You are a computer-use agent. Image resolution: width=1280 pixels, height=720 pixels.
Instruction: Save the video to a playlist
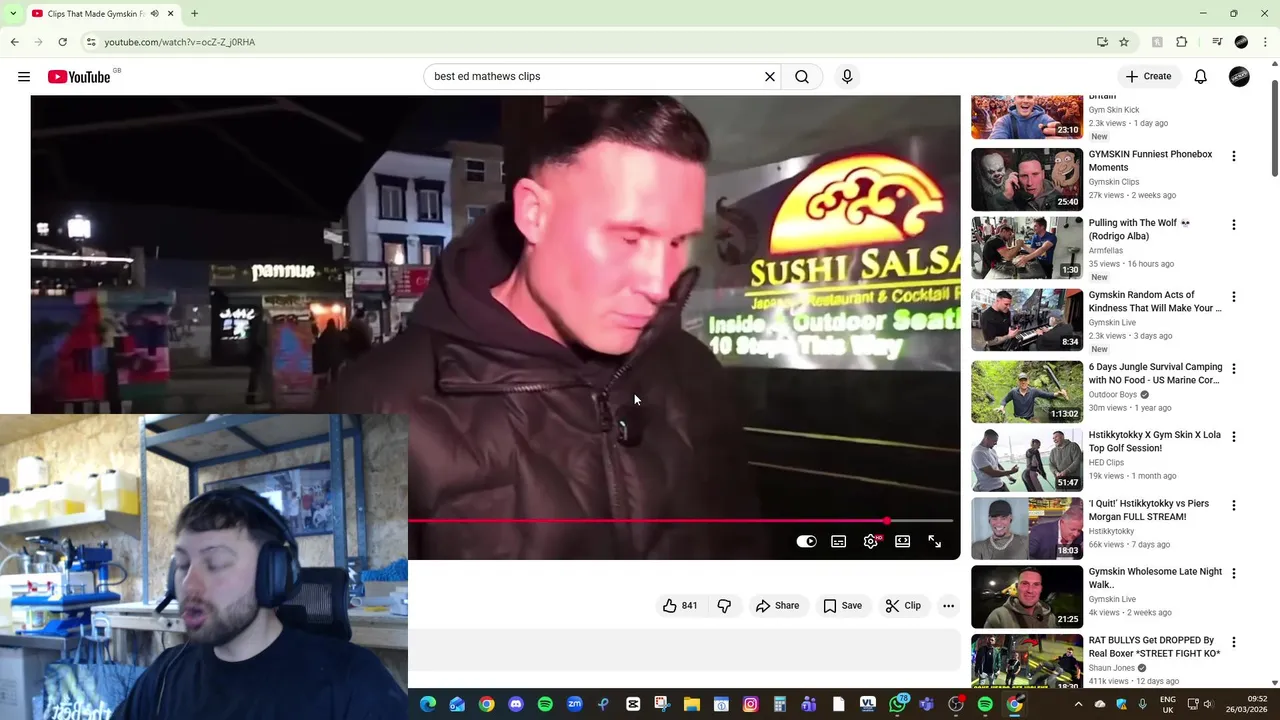coord(842,605)
